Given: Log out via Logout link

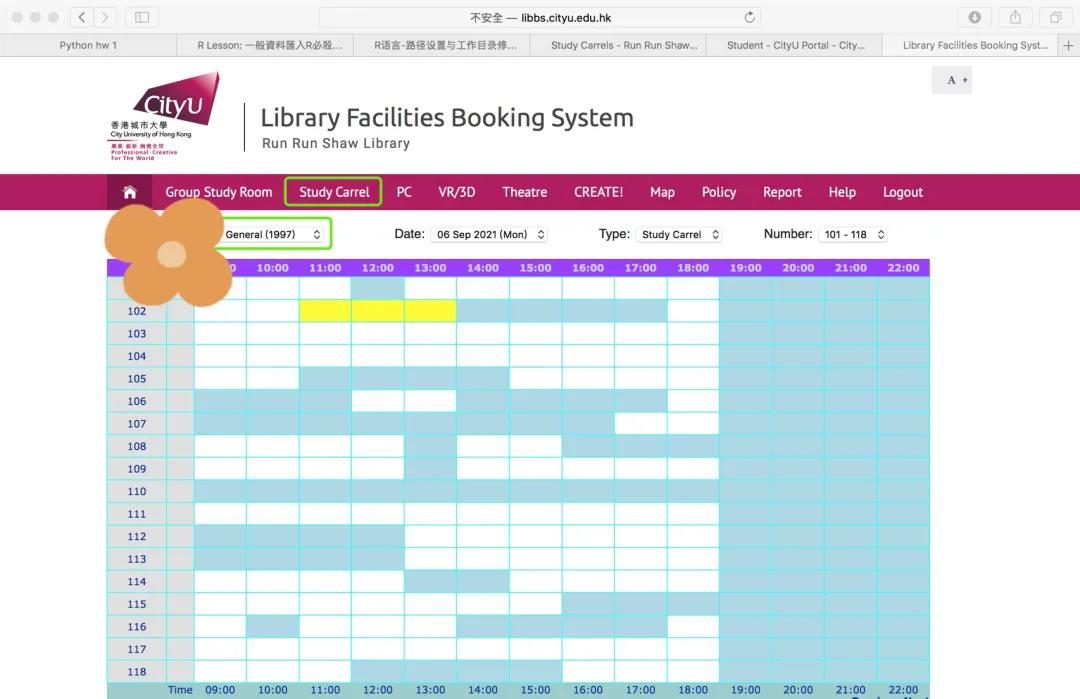Looking at the screenshot, I should (902, 192).
